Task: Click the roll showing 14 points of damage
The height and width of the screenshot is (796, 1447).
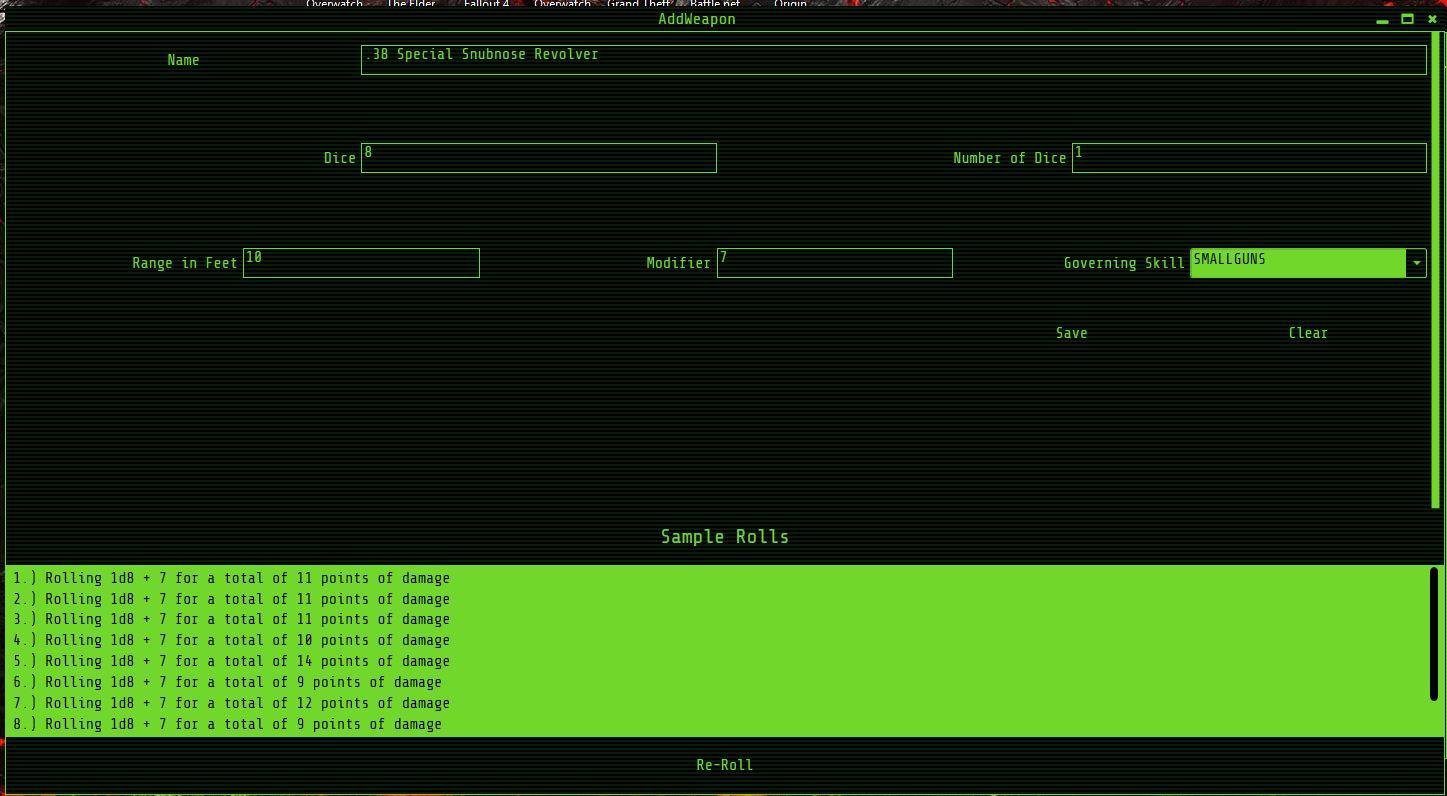Action: (x=230, y=661)
